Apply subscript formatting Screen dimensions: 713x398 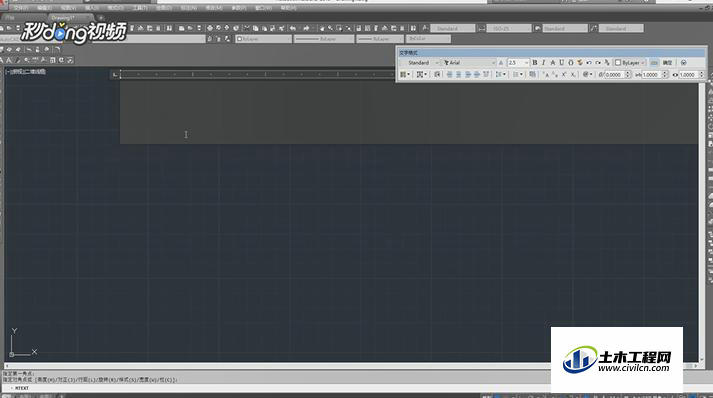pos(573,75)
